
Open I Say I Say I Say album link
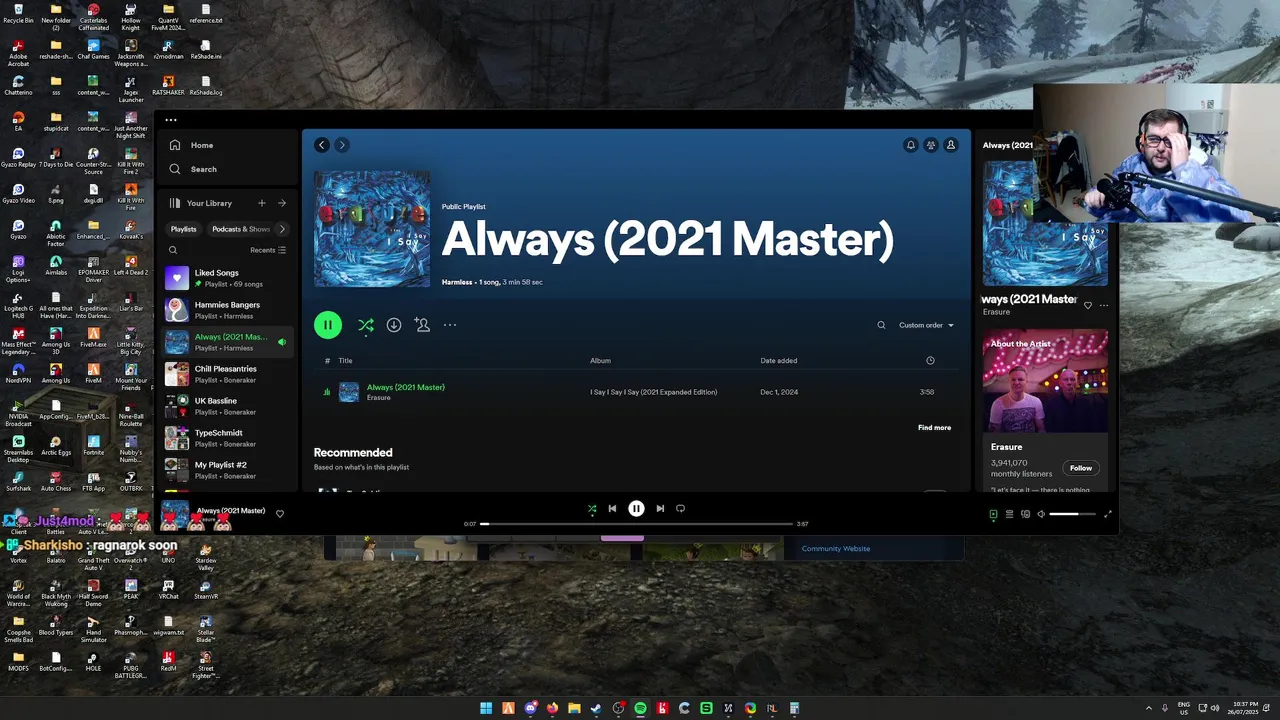coord(653,392)
